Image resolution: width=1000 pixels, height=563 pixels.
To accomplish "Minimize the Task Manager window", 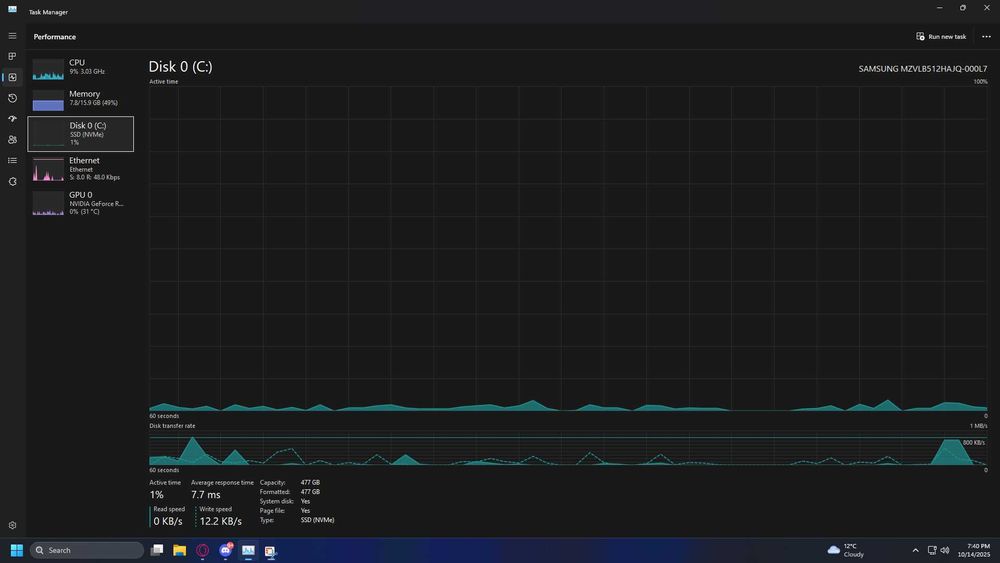I will tap(939, 8).
